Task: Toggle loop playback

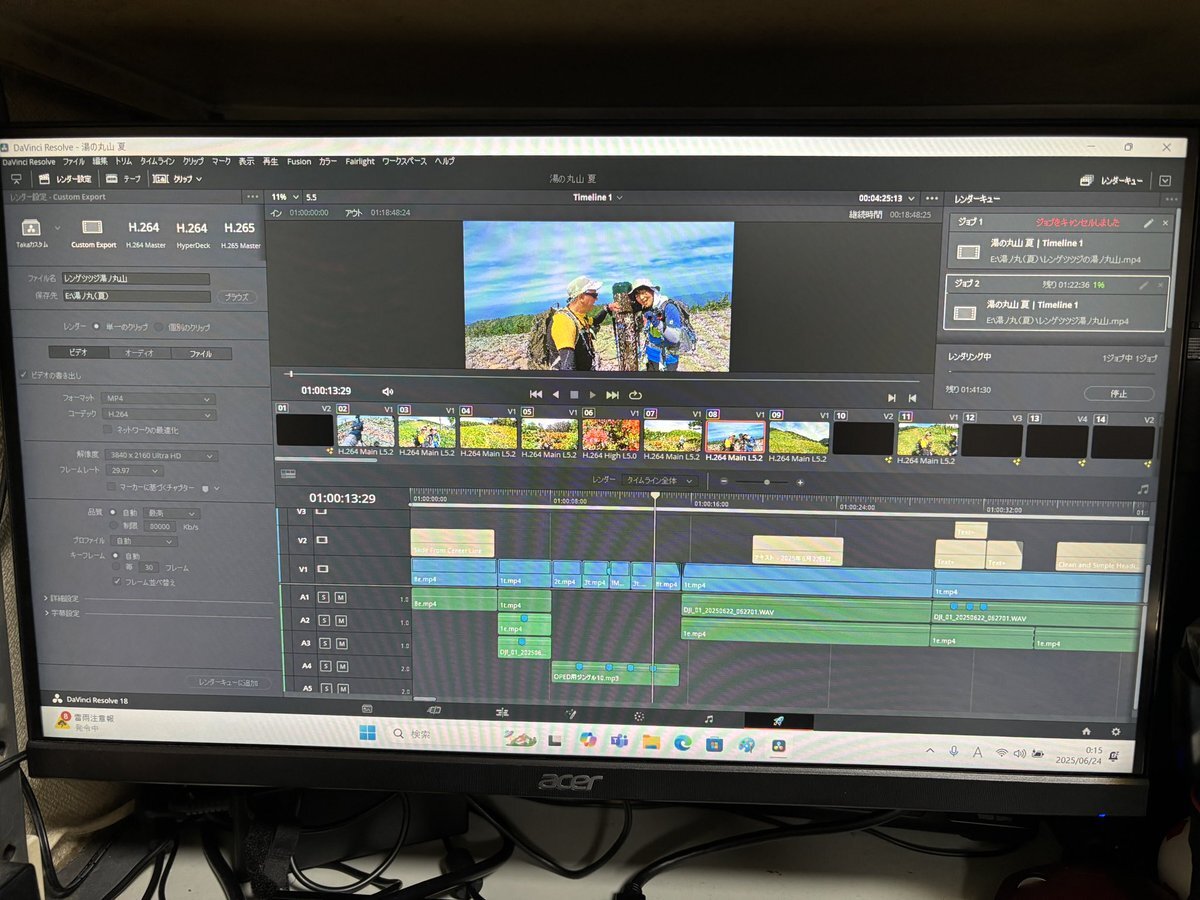Action: coord(635,395)
